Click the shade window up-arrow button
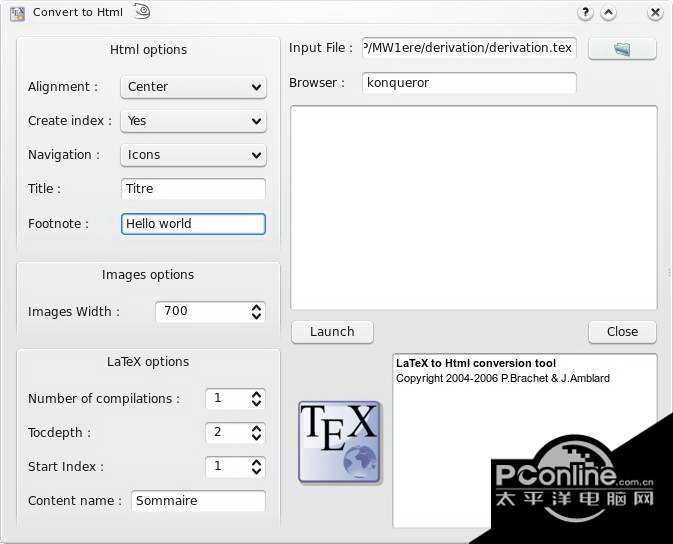The width and height of the screenshot is (673, 544). point(608,13)
